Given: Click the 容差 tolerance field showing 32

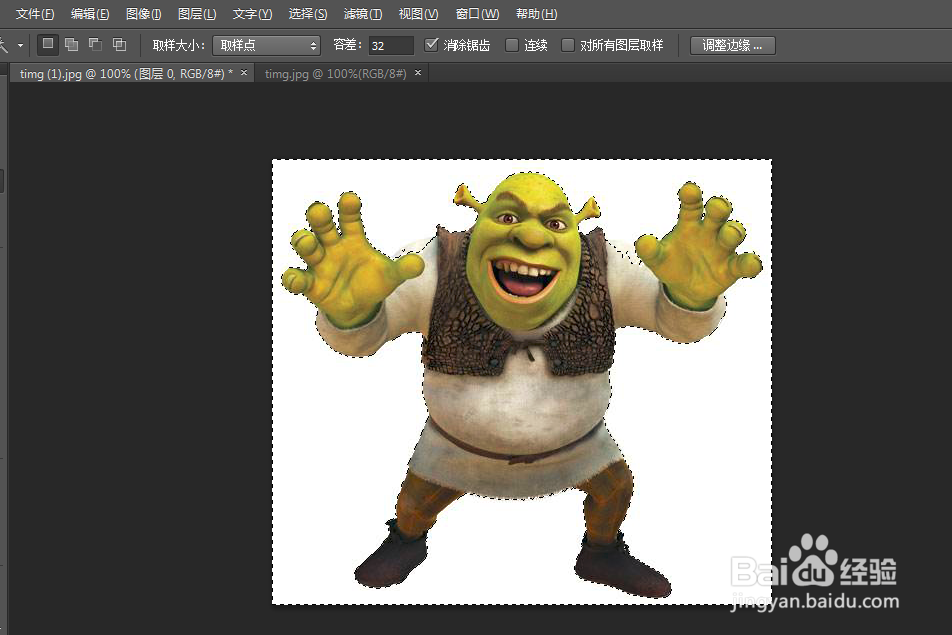Looking at the screenshot, I should pyautogui.click(x=391, y=46).
